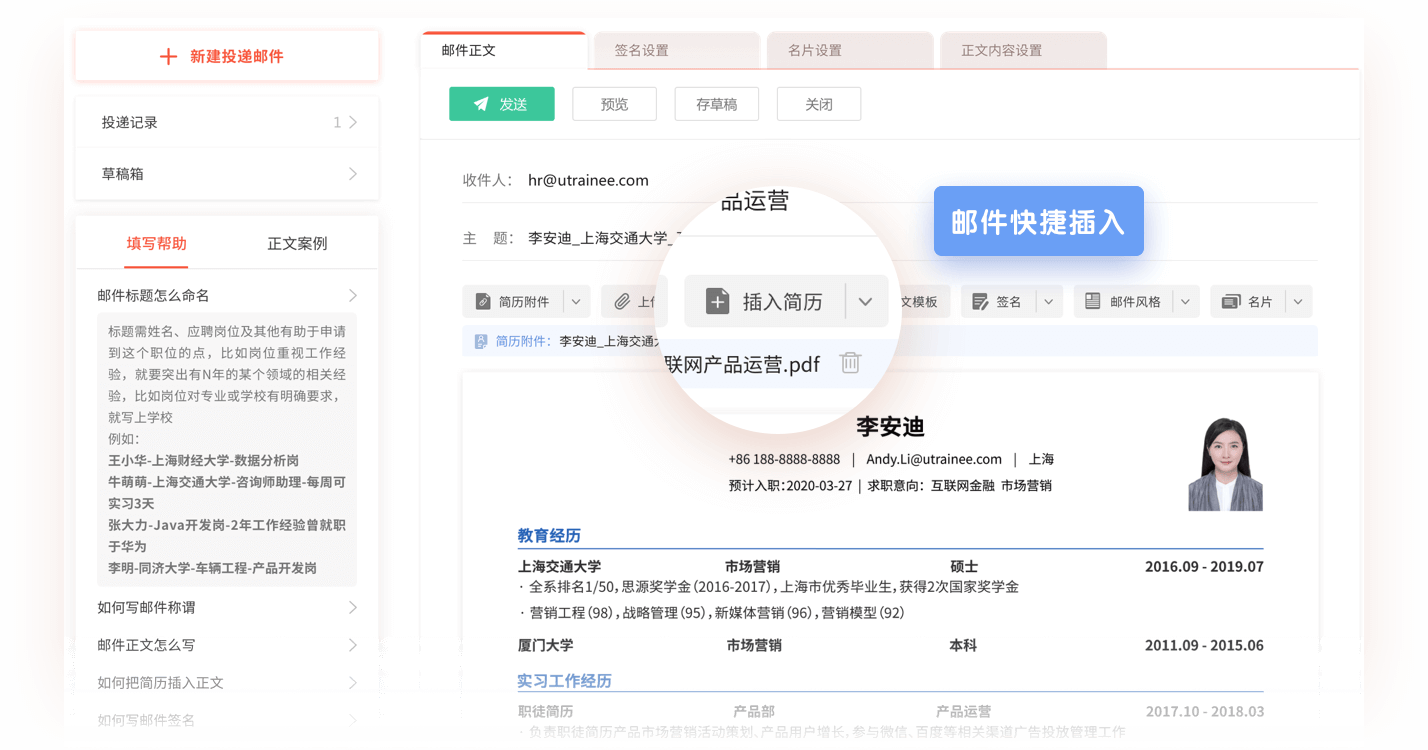
Task: Click the paperclip upload attachment icon
Action: click(622, 301)
